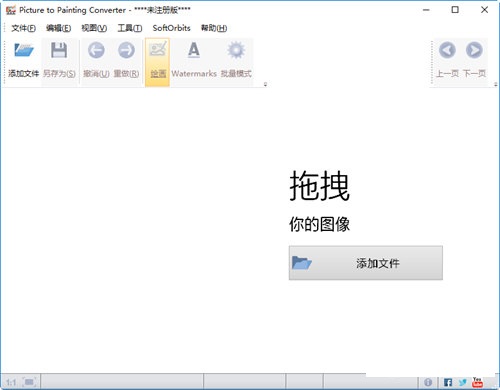Click the 1:1 zoom status icon
500x390 pixels.
pyautogui.click(x=11, y=382)
